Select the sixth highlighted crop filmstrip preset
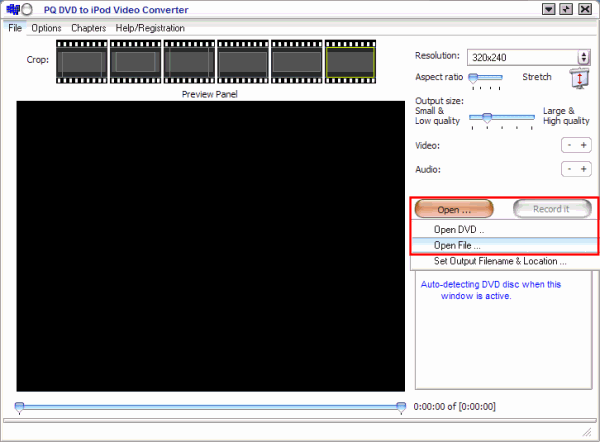The image size is (600, 442). tap(350, 62)
